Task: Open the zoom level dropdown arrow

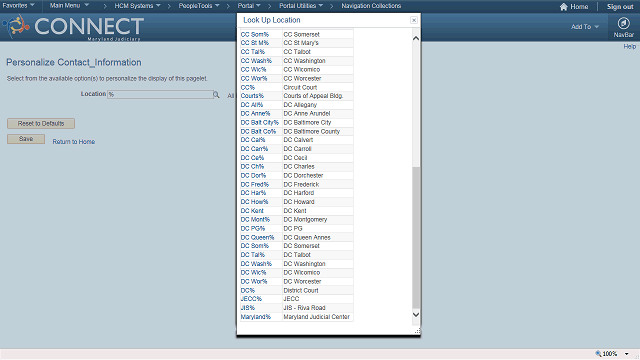Action: (x=627, y=354)
